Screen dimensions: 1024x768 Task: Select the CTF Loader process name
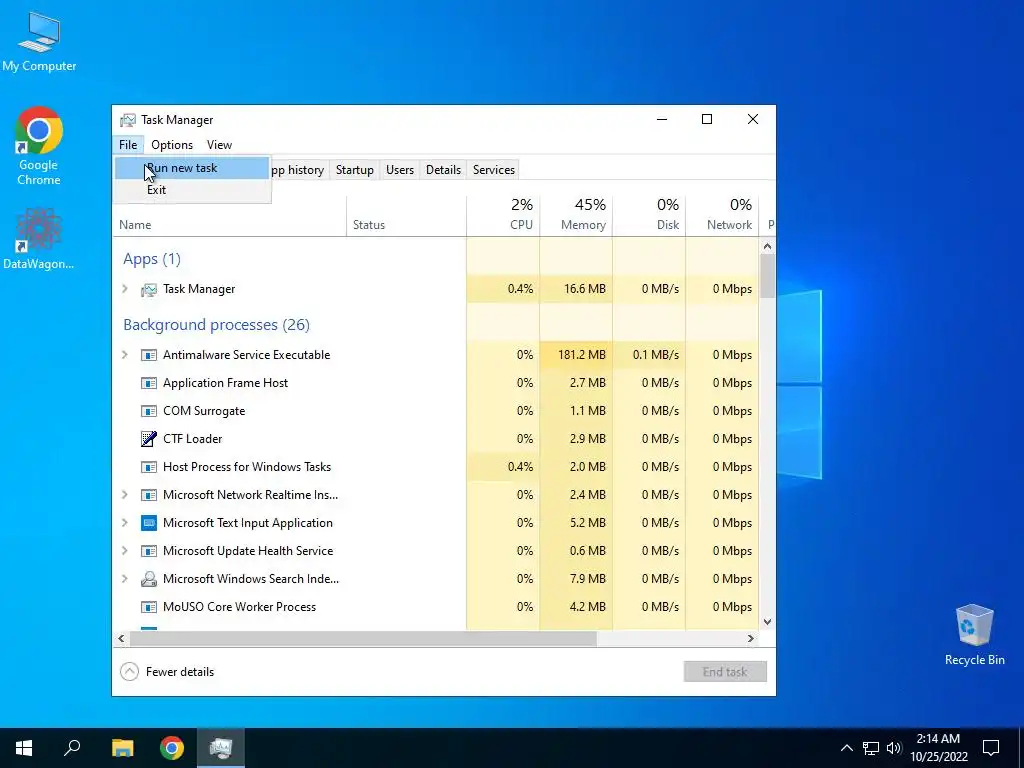pyautogui.click(x=193, y=439)
